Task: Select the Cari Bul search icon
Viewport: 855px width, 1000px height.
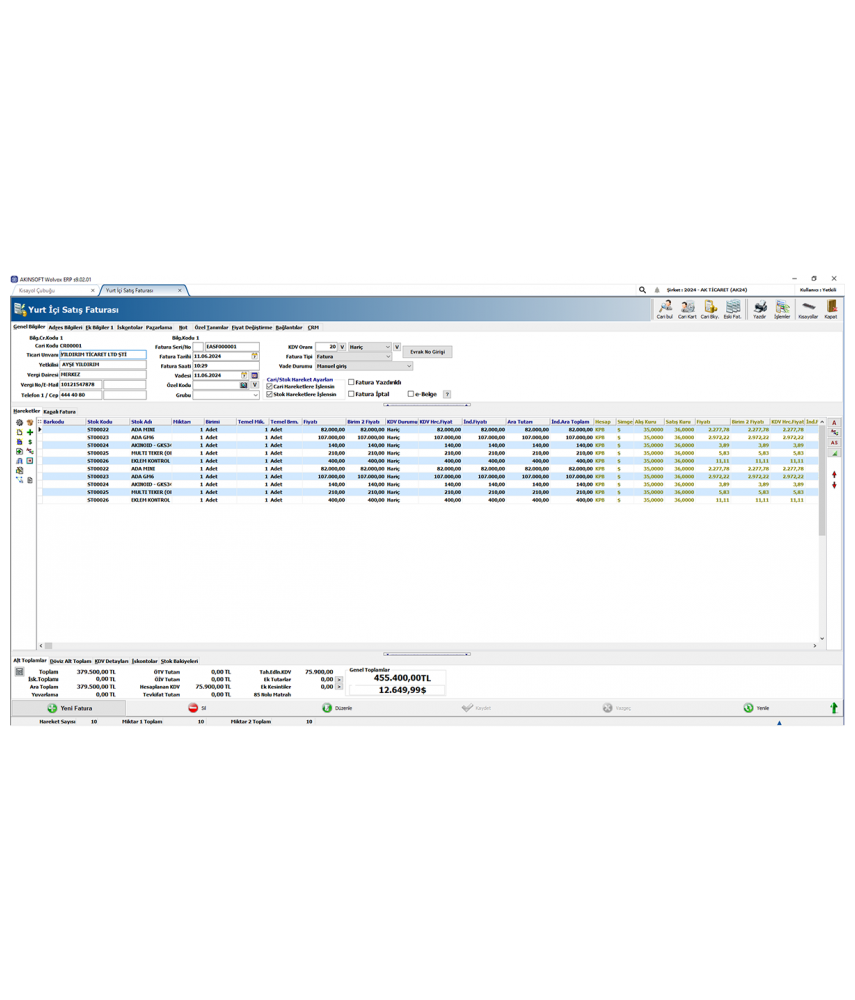Action: coord(666,306)
